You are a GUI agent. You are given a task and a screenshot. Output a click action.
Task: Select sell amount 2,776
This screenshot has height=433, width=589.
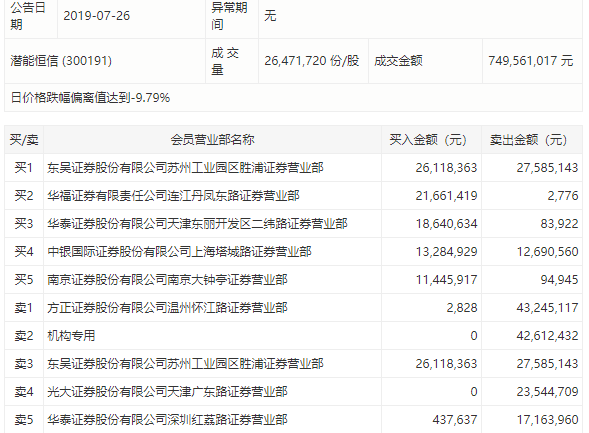(x=563, y=196)
